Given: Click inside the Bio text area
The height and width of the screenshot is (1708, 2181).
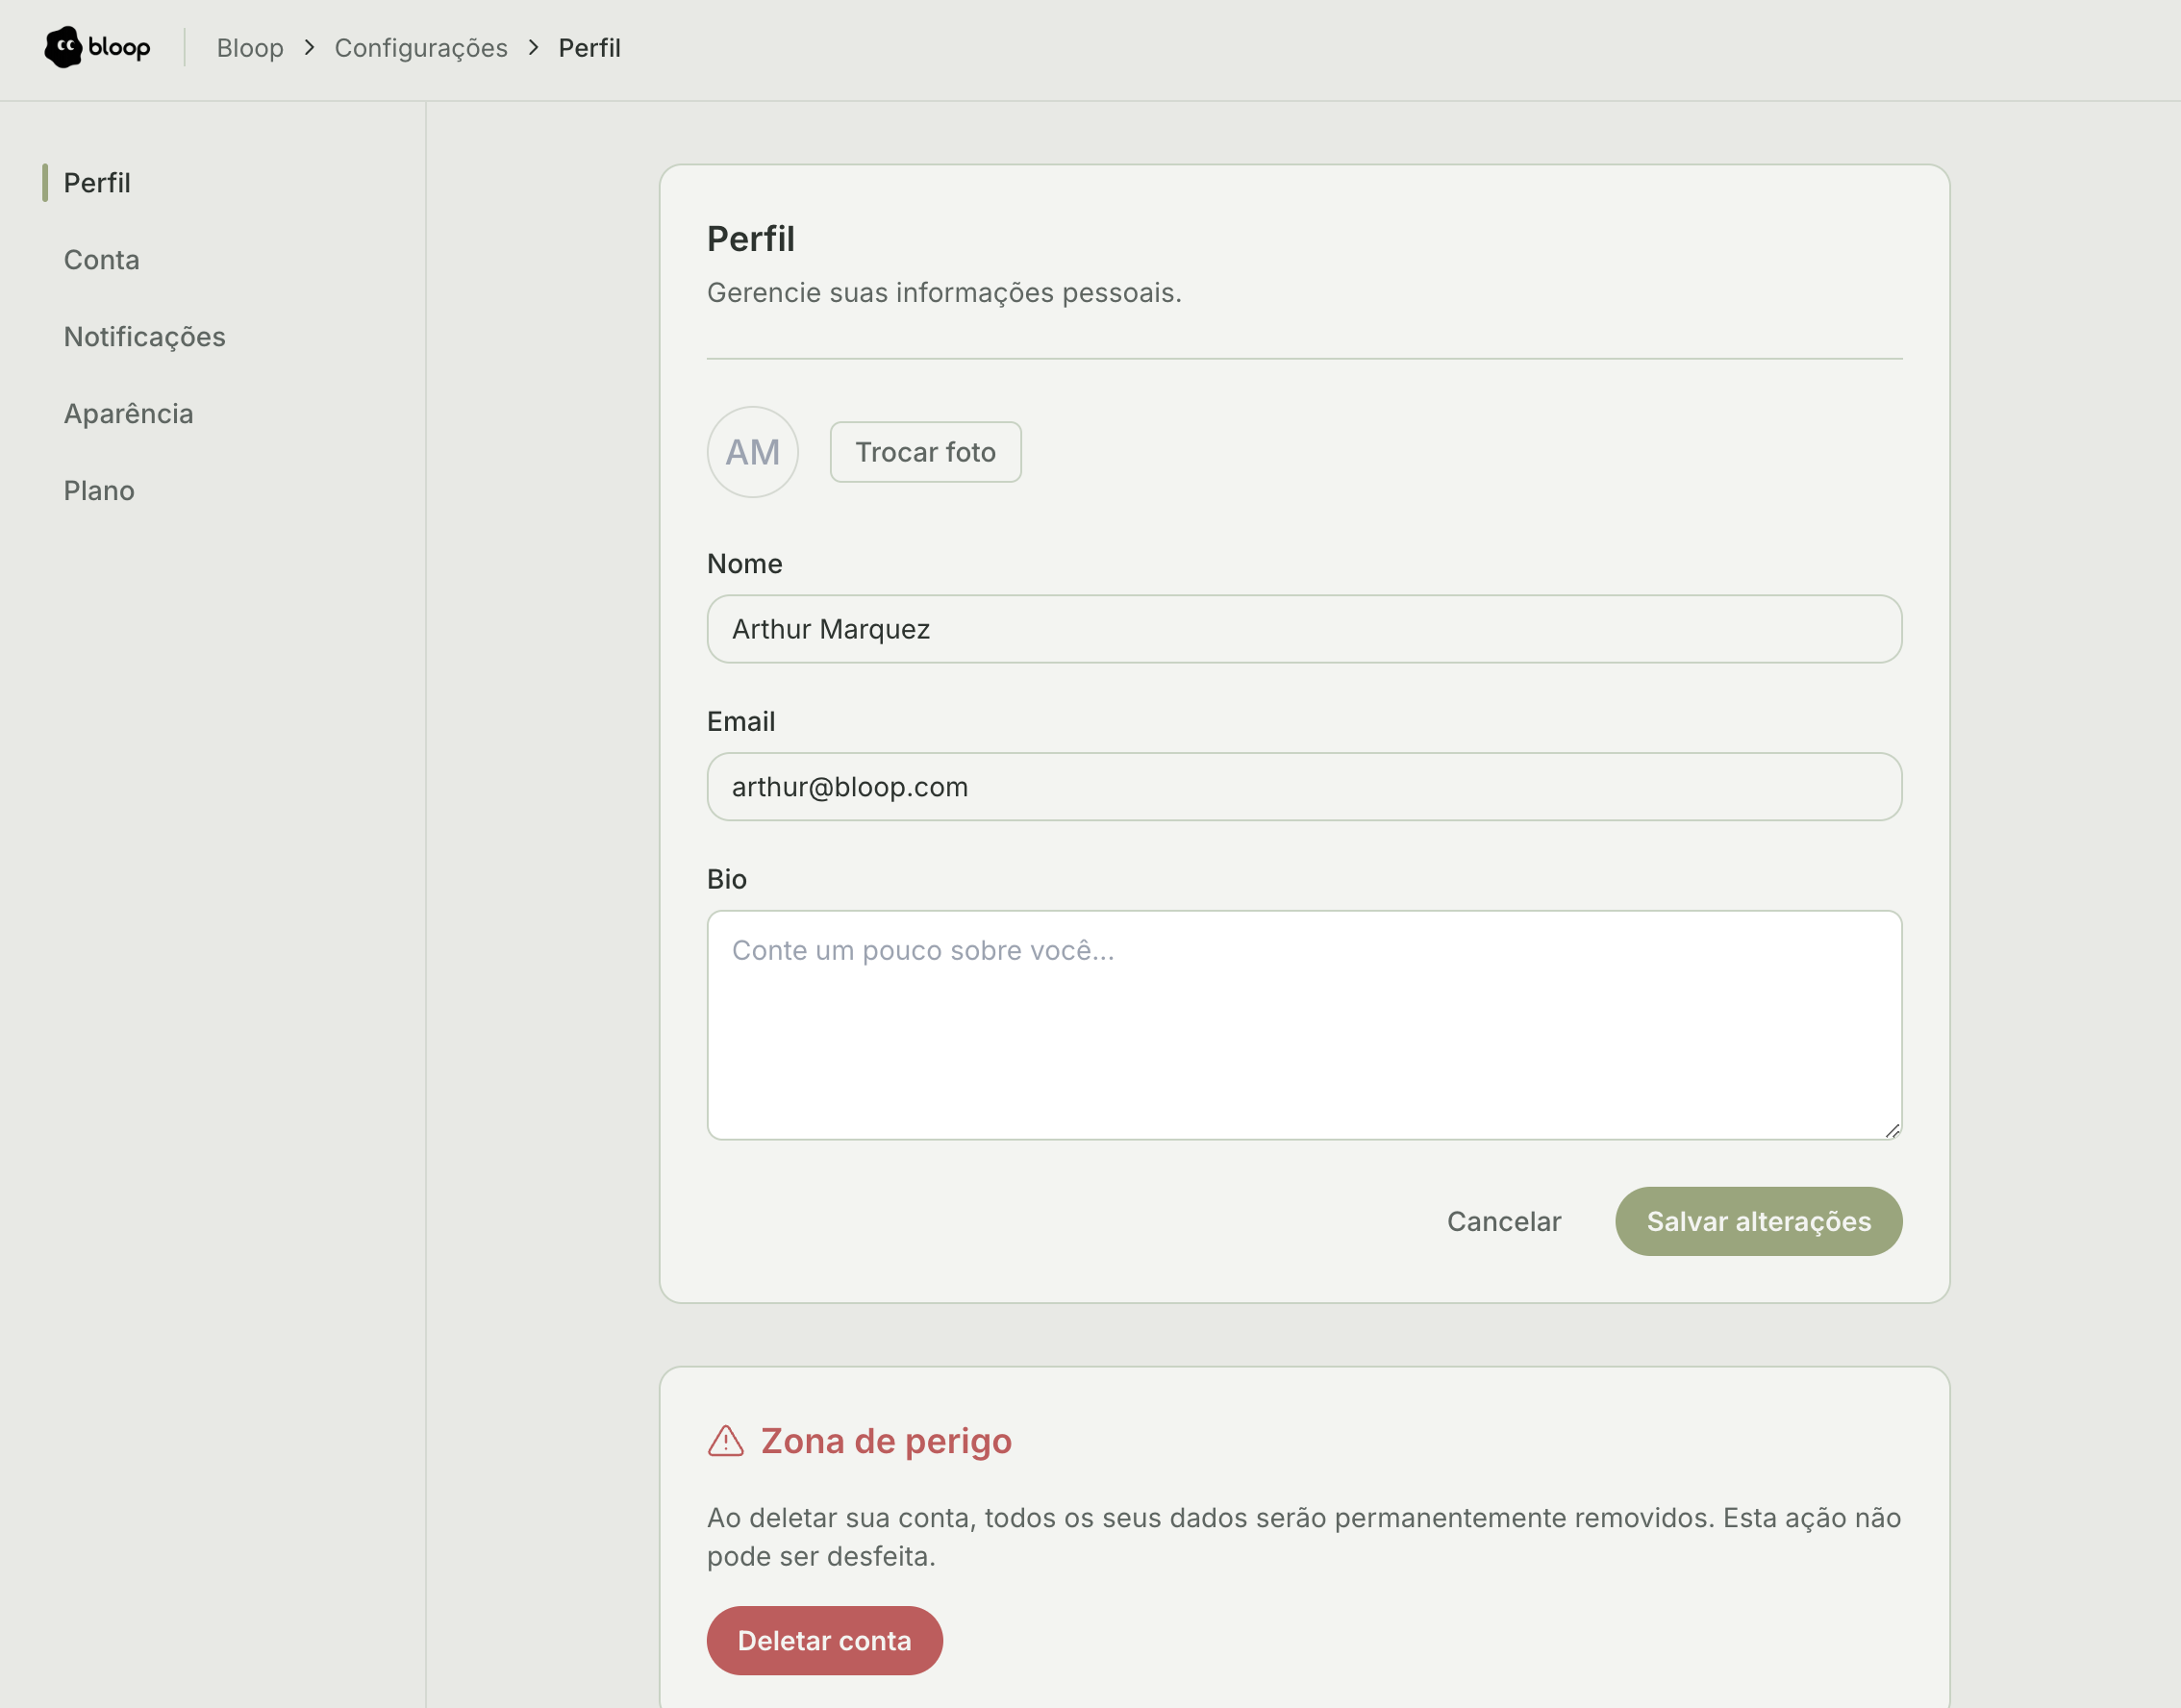Looking at the screenshot, I should [x=1303, y=1024].
